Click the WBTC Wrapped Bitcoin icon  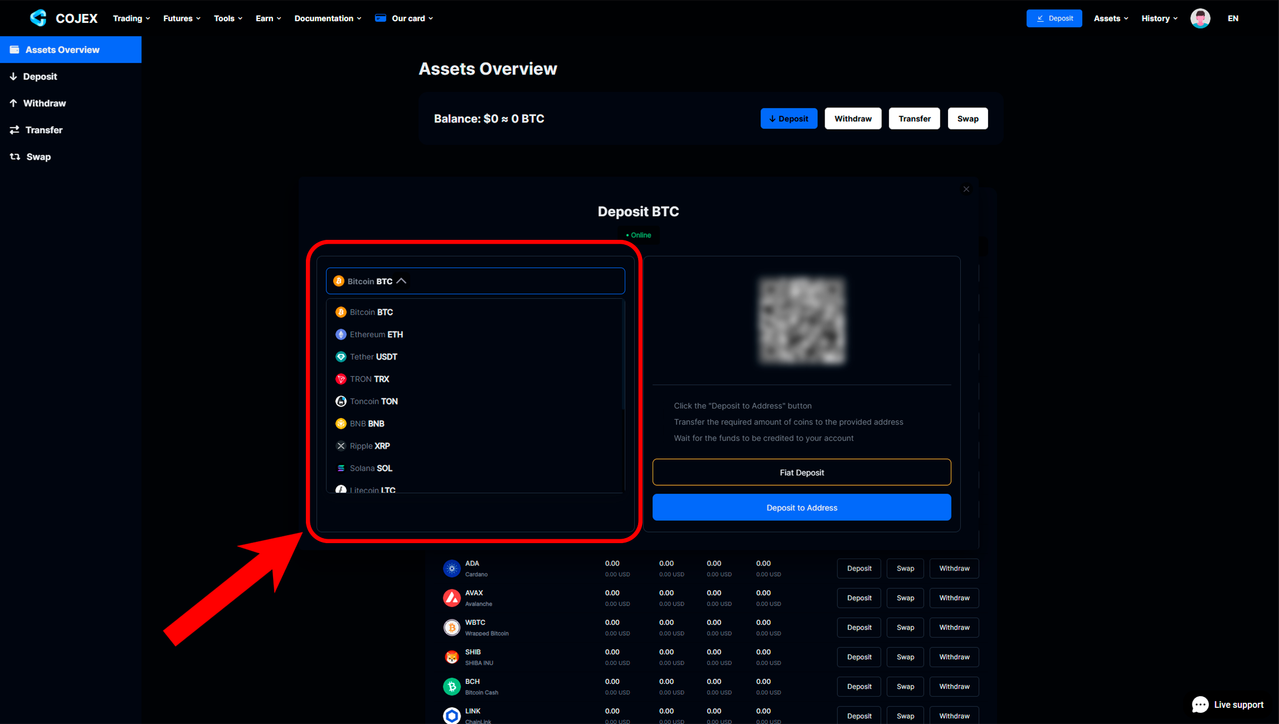(x=452, y=627)
